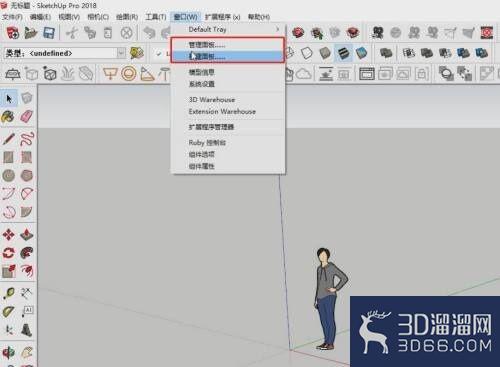This screenshot has width=500, height=367.
Task: Open the 文件(F) menu
Action: [12, 17]
